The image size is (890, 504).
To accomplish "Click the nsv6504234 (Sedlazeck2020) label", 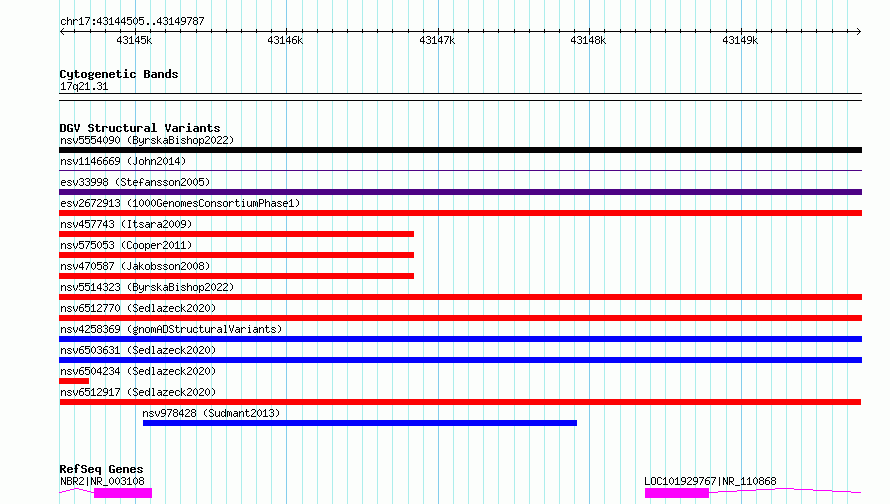I will coord(138,371).
